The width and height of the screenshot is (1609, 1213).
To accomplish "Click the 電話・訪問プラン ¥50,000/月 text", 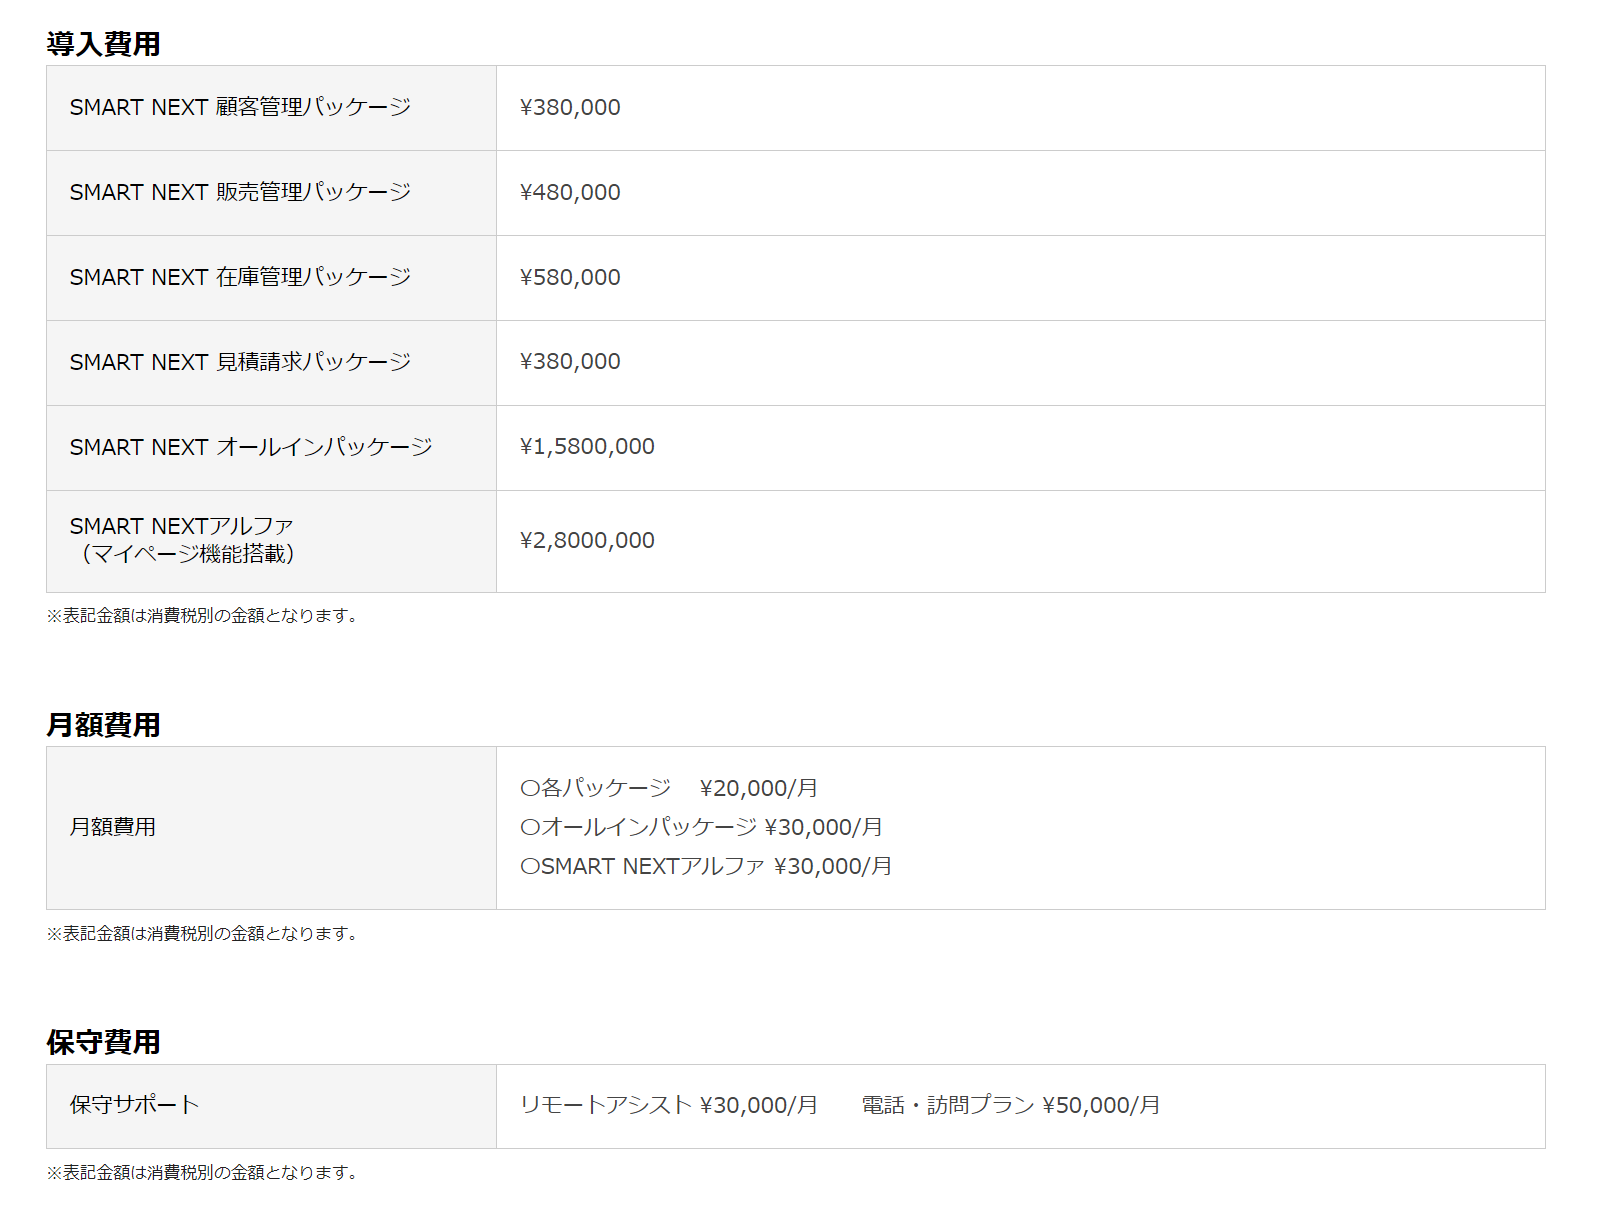I will [1011, 1105].
